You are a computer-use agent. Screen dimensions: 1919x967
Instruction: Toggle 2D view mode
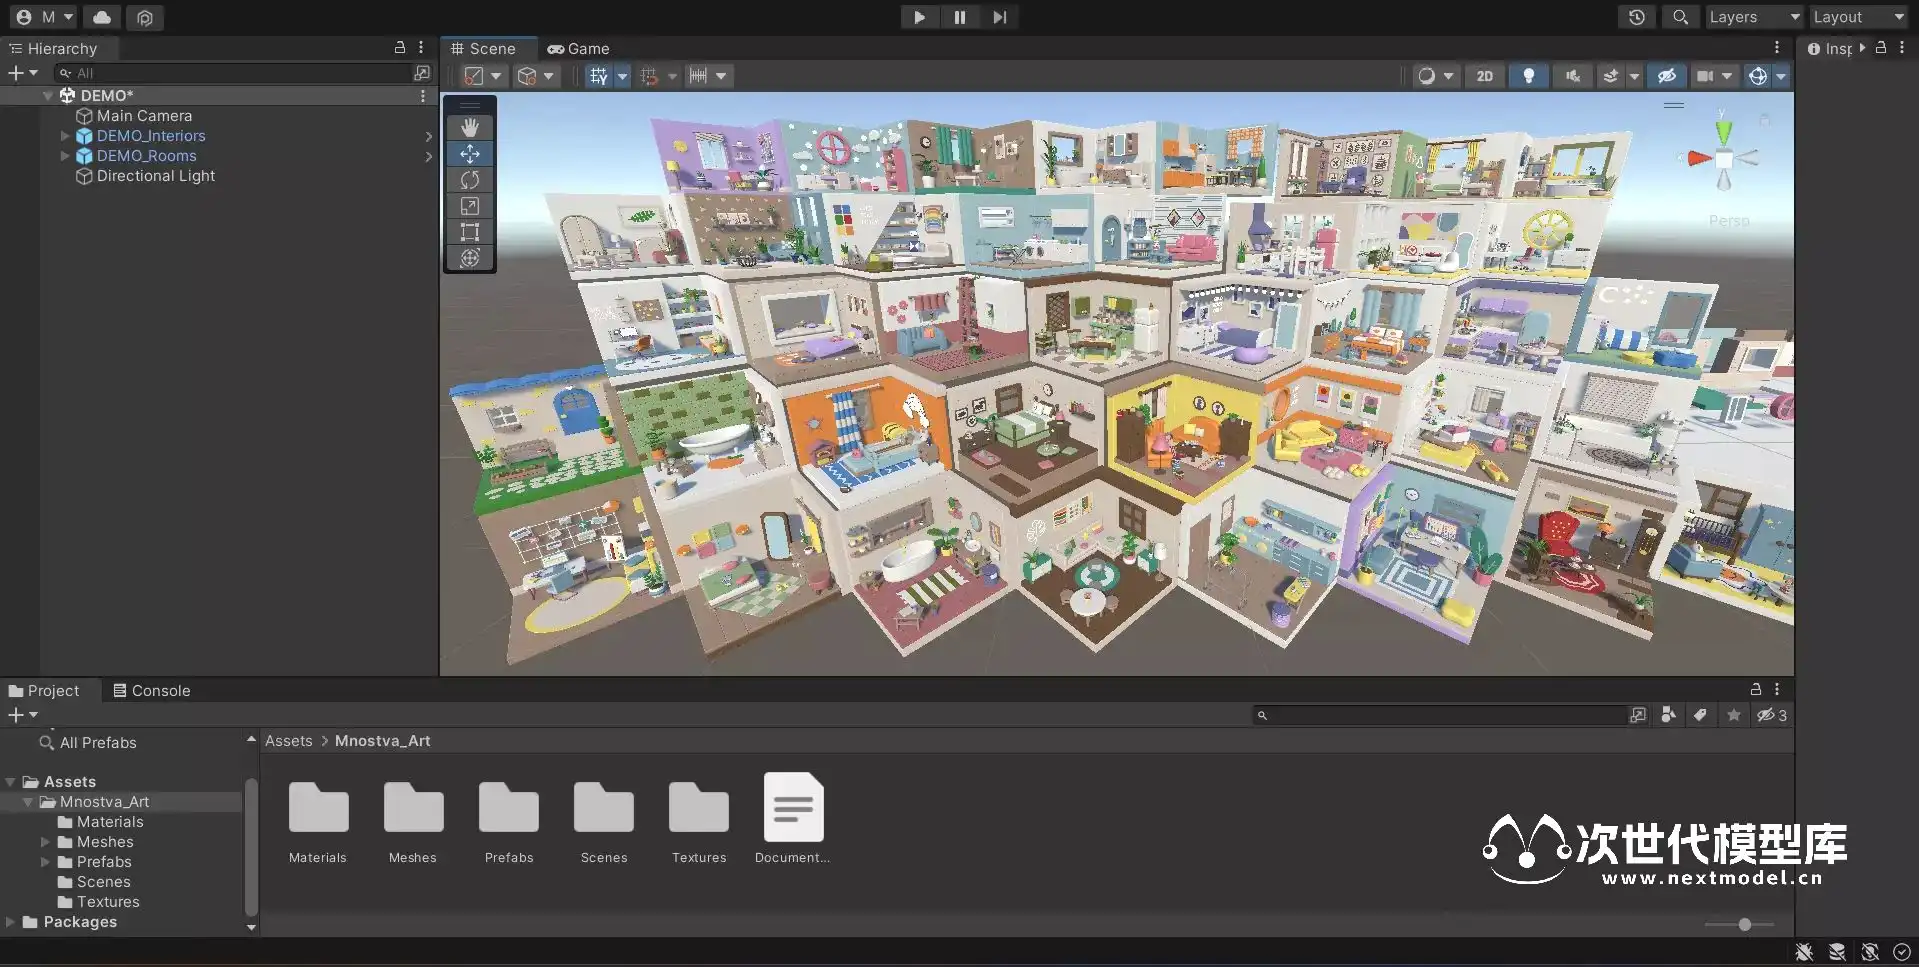coord(1484,76)
